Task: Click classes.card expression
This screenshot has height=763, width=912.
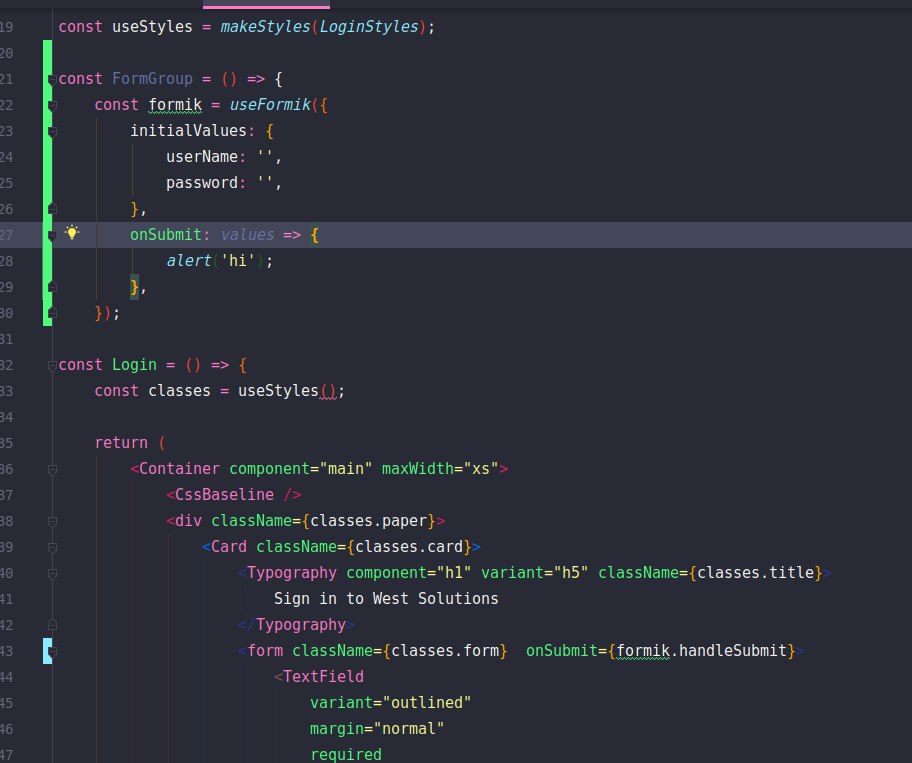Action: pyautogui.click(x=409, y=547)
